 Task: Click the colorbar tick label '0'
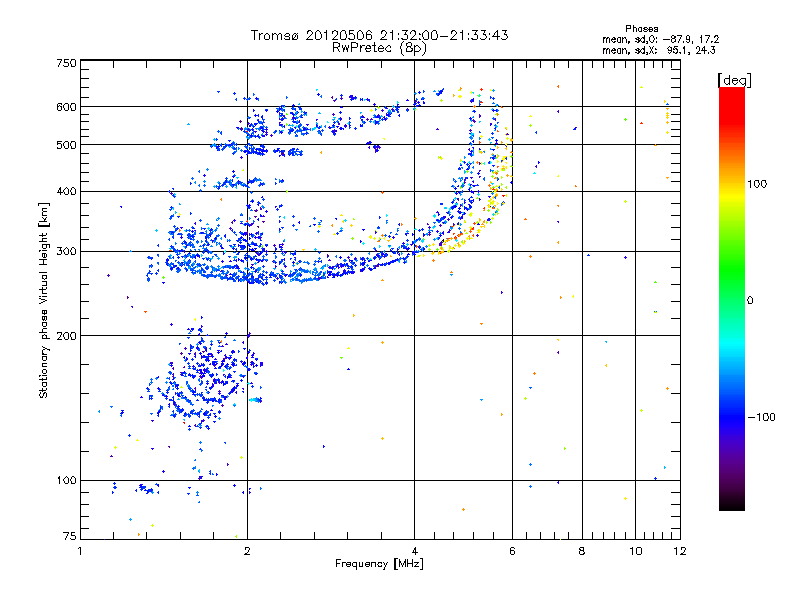(x=749, y=301)
